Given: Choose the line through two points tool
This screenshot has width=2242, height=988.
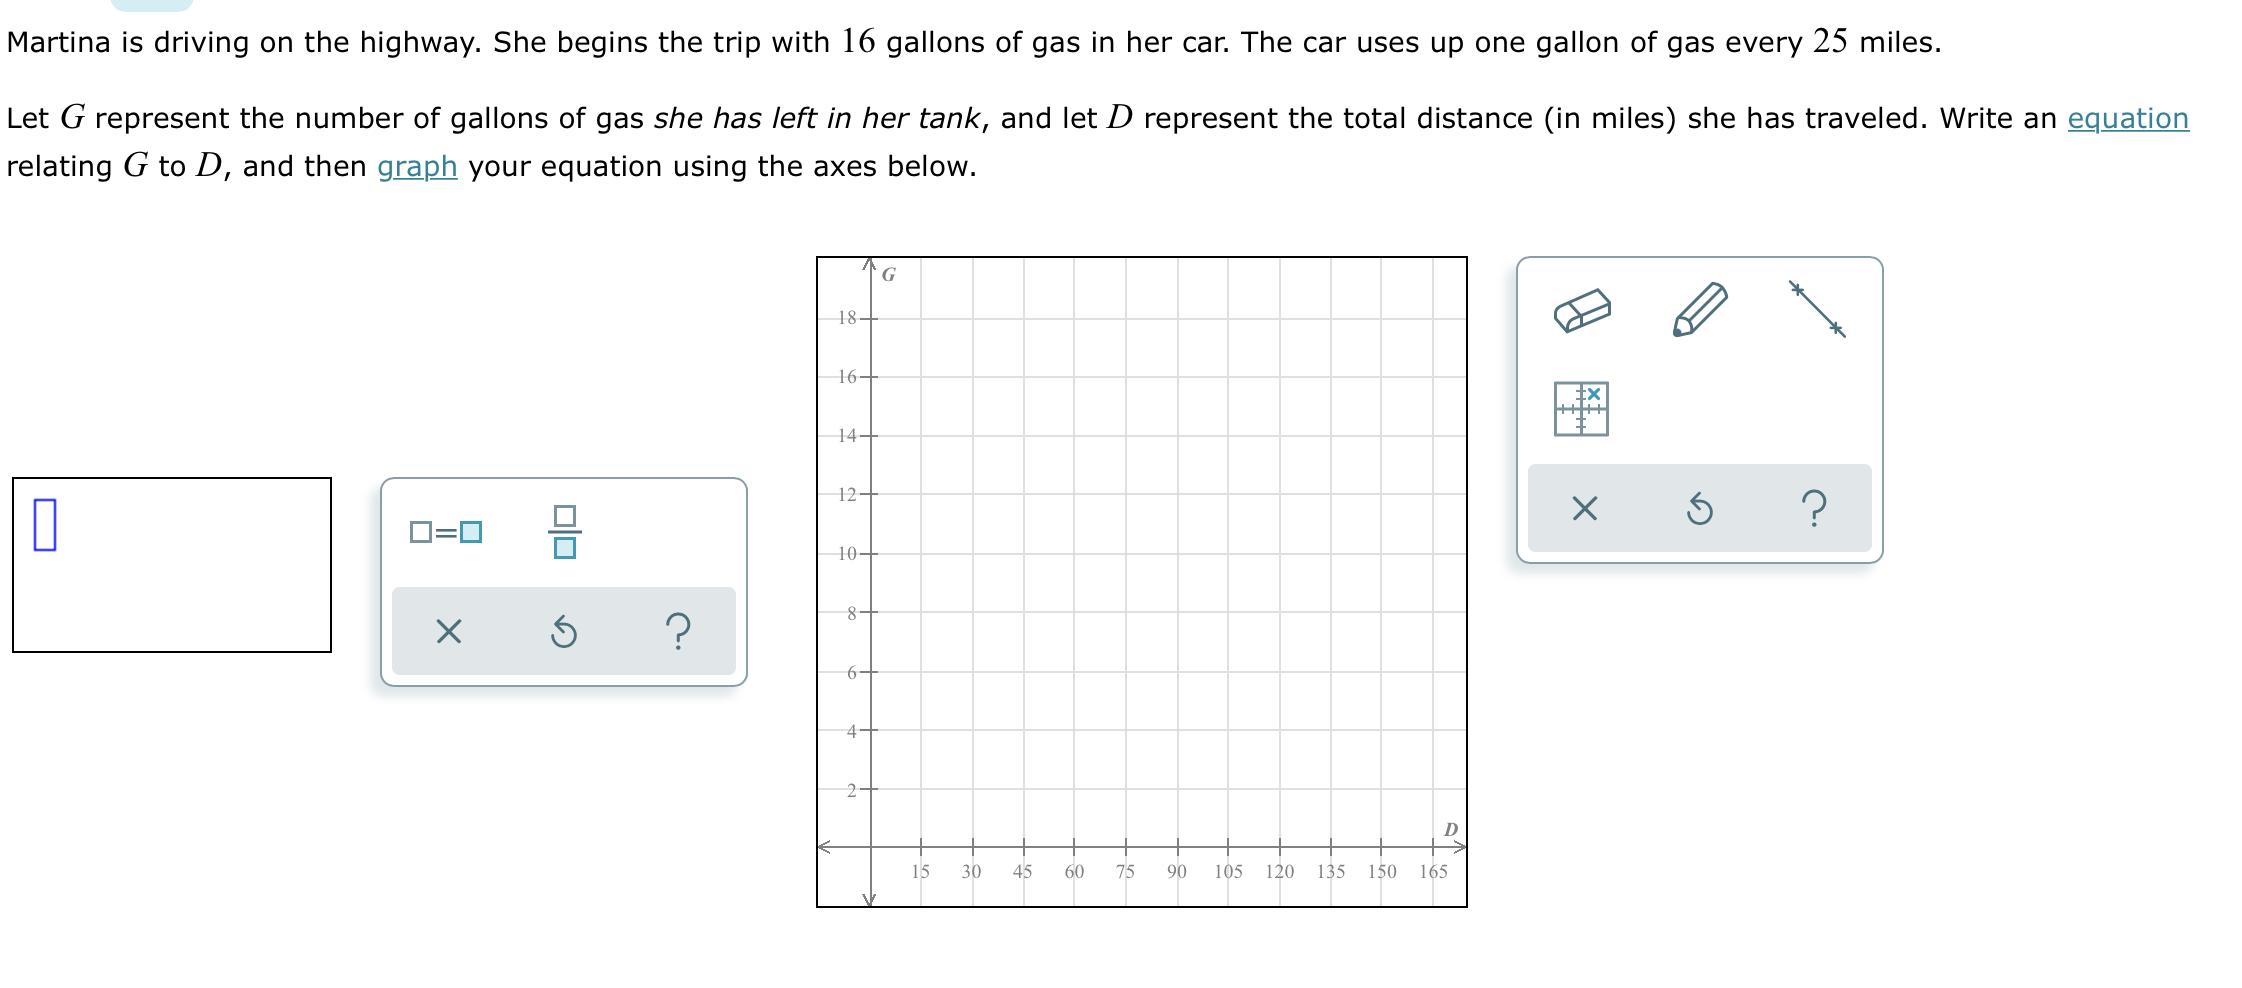Looking at the screenshot, I should coord(1817,309).
